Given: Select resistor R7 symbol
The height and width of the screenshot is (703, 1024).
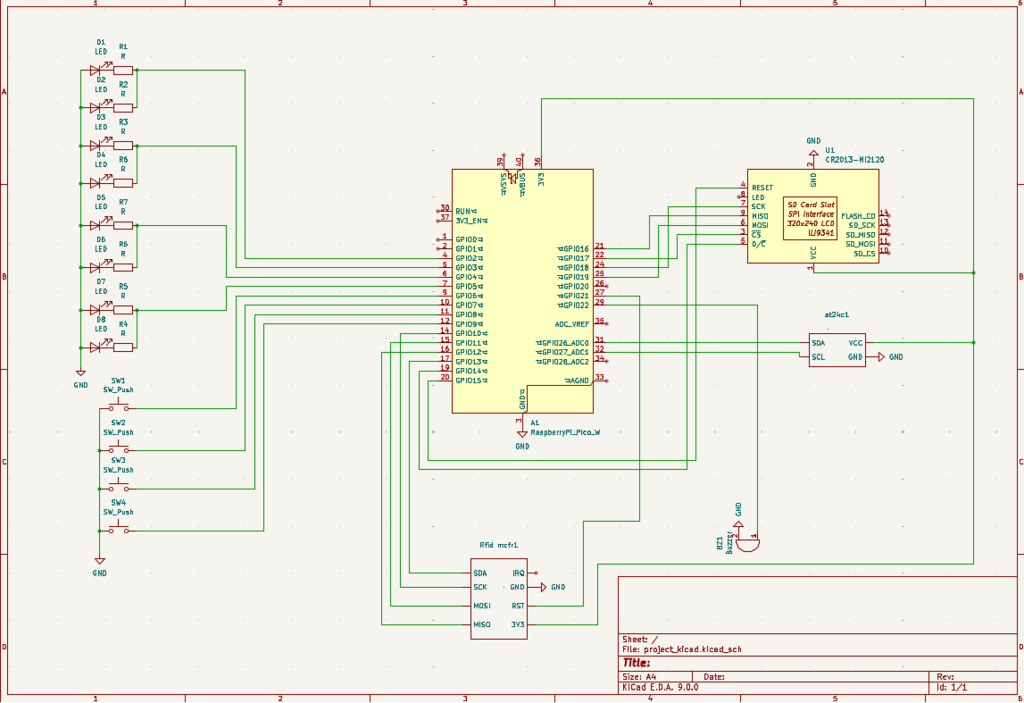Looking at the screenshot, I should click(123, 225).
